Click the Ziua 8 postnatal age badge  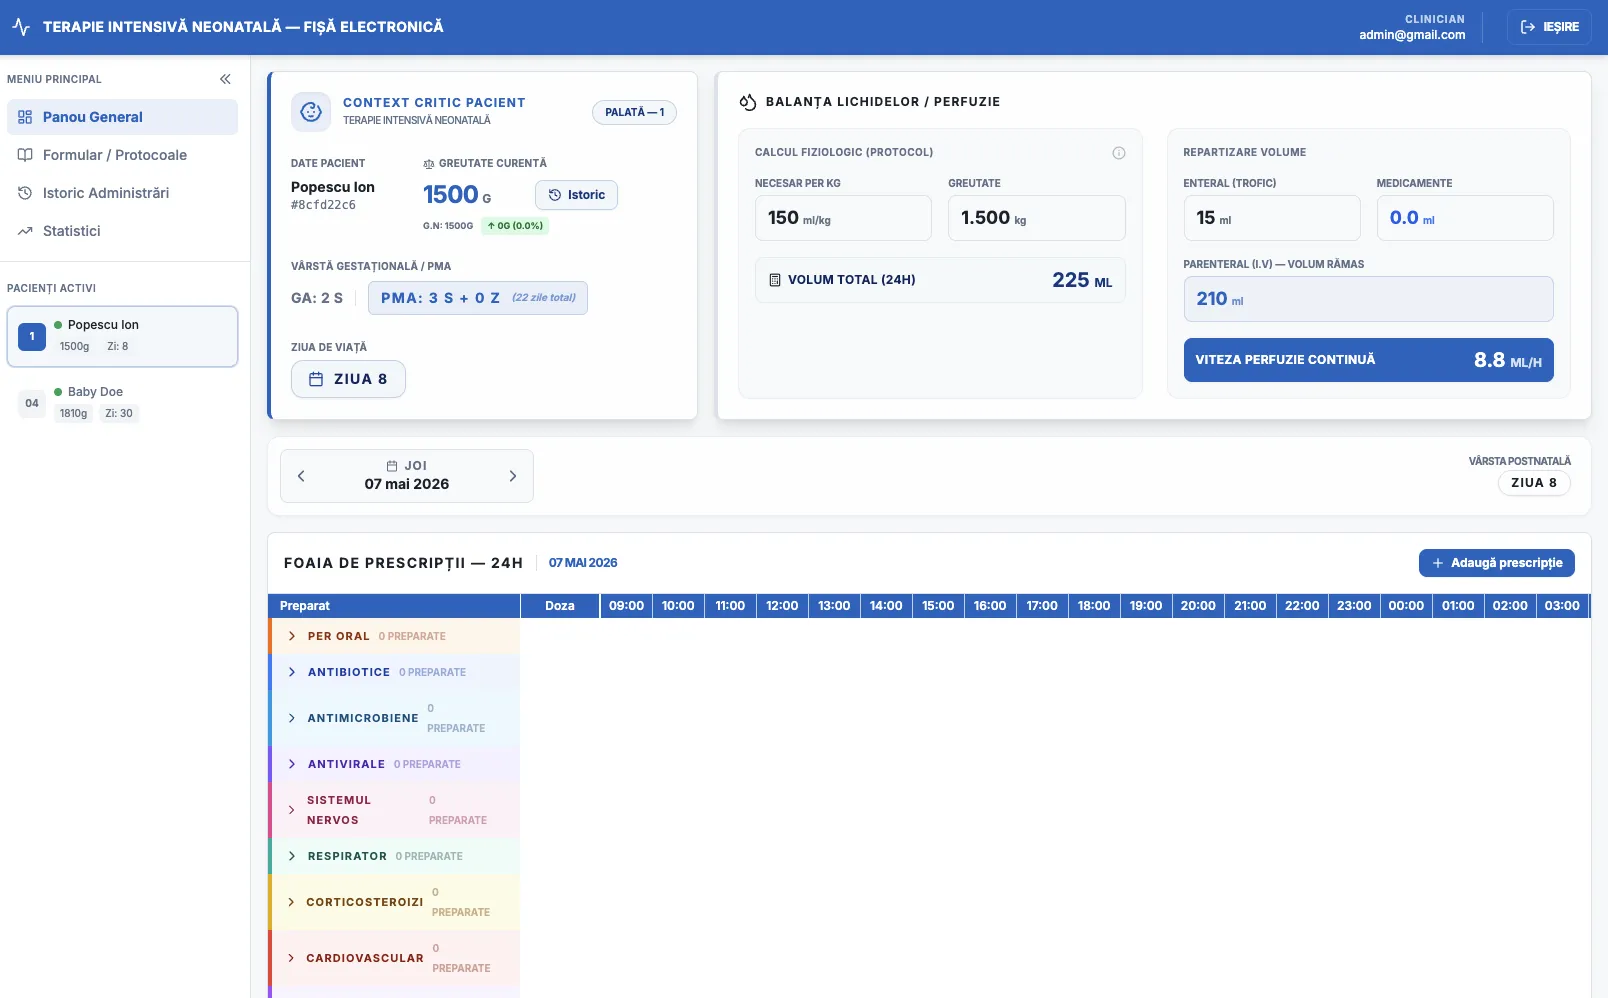pyautogui.click(x=1534, y=483)
